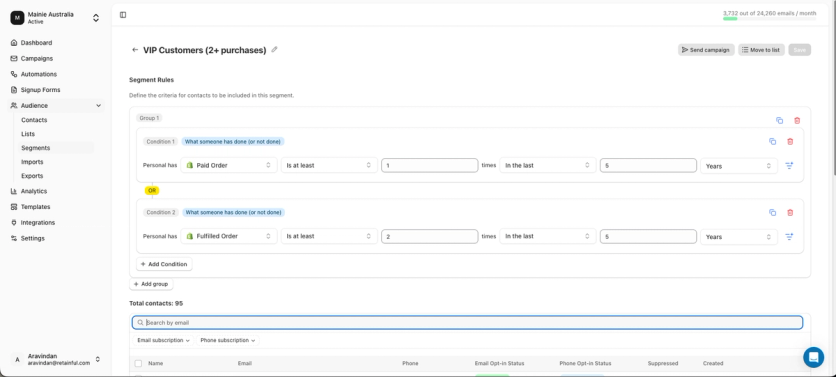Open the Fulfilled Order event dropdown

coord(229,236)
